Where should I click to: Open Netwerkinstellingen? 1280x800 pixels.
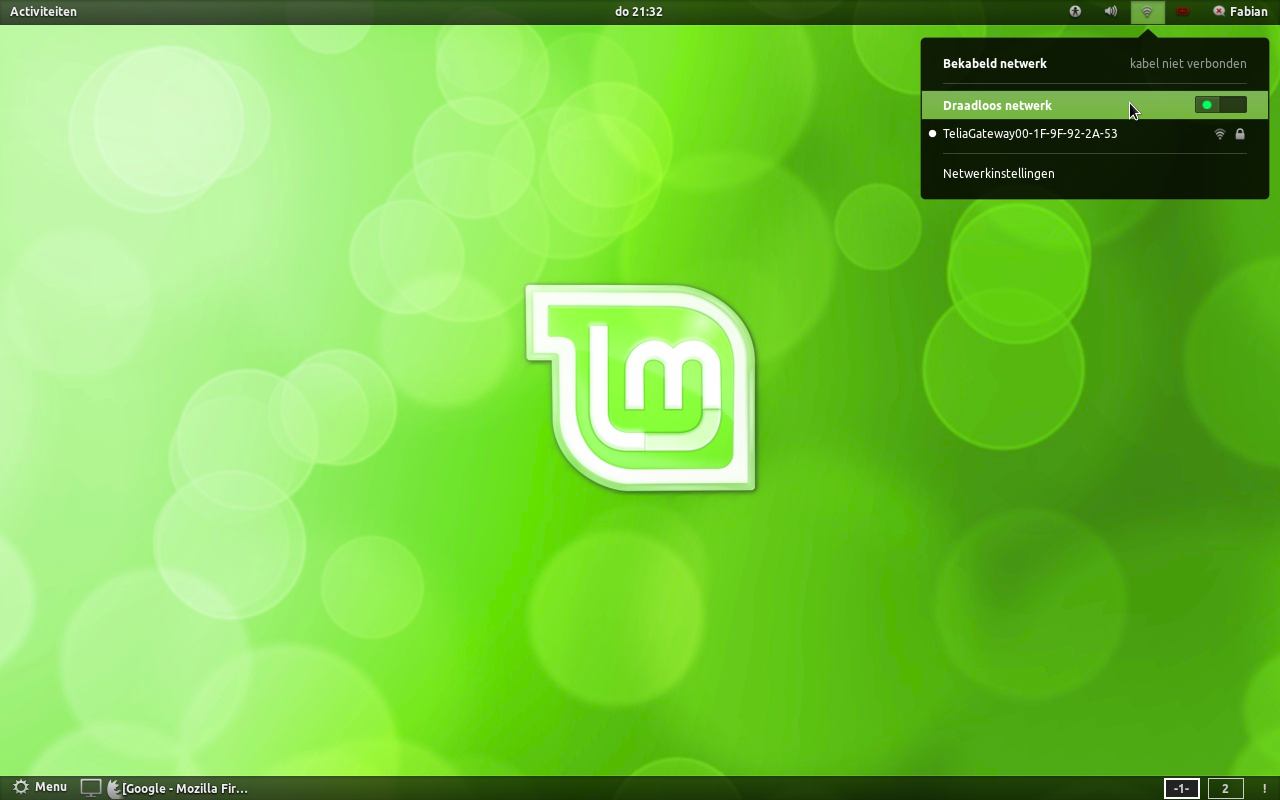click(x=1094, y=174)
